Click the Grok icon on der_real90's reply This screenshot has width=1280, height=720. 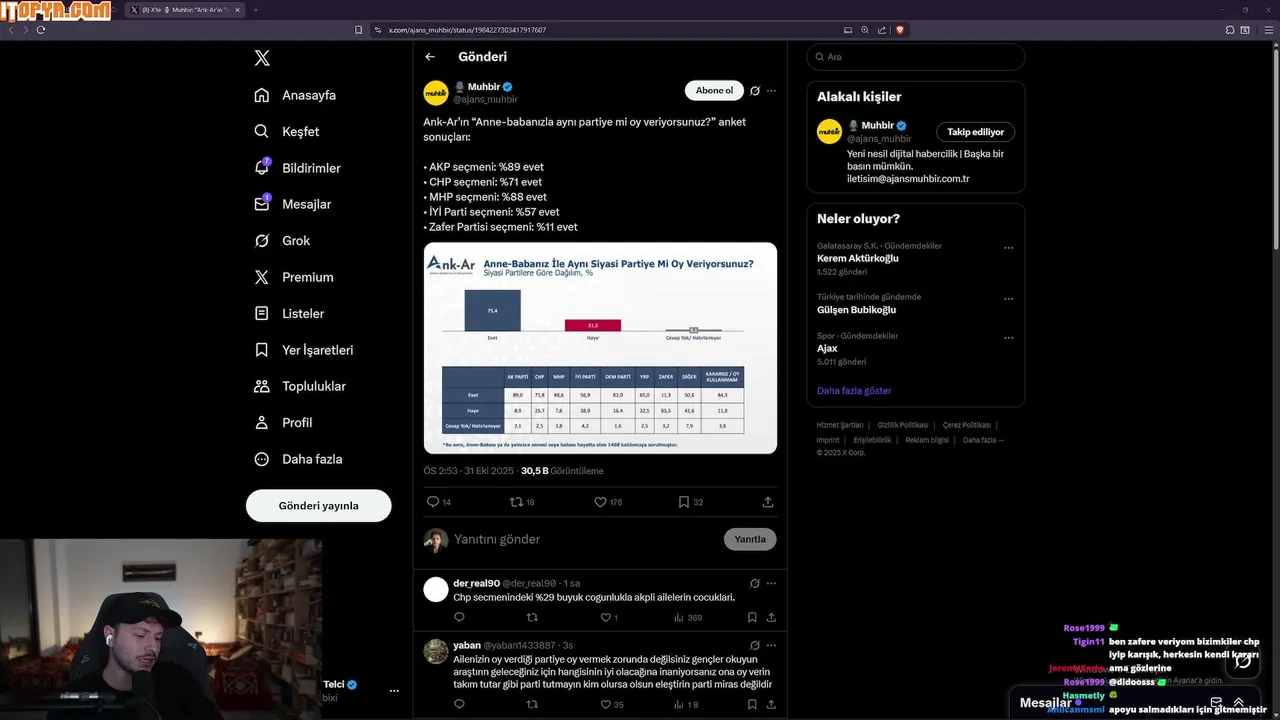(x=755, y=583)
